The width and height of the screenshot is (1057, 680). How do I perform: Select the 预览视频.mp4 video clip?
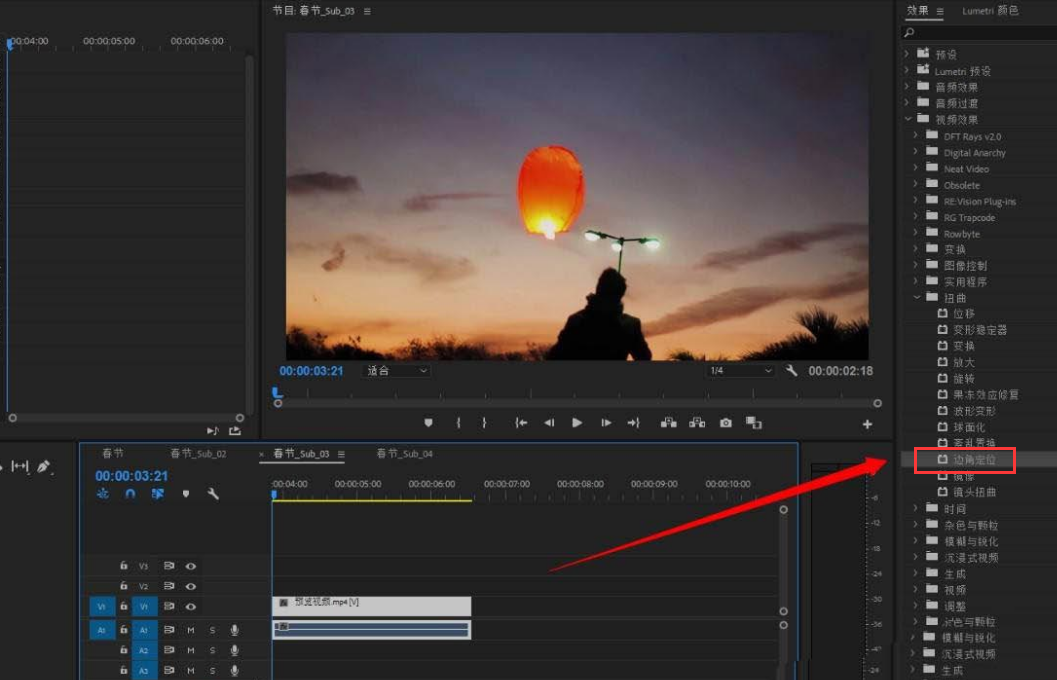(x=371, y=606)
